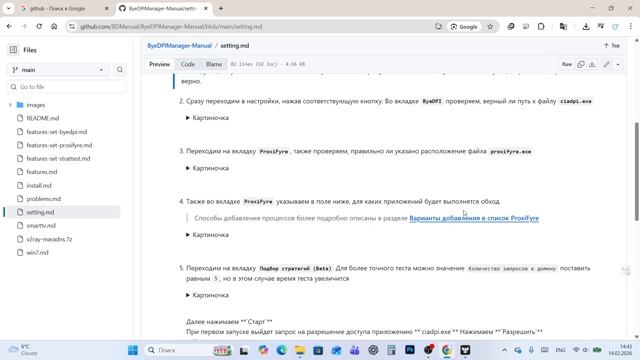Open README.md in the file tree
The image size is (640, 360).
click(42, 118)
